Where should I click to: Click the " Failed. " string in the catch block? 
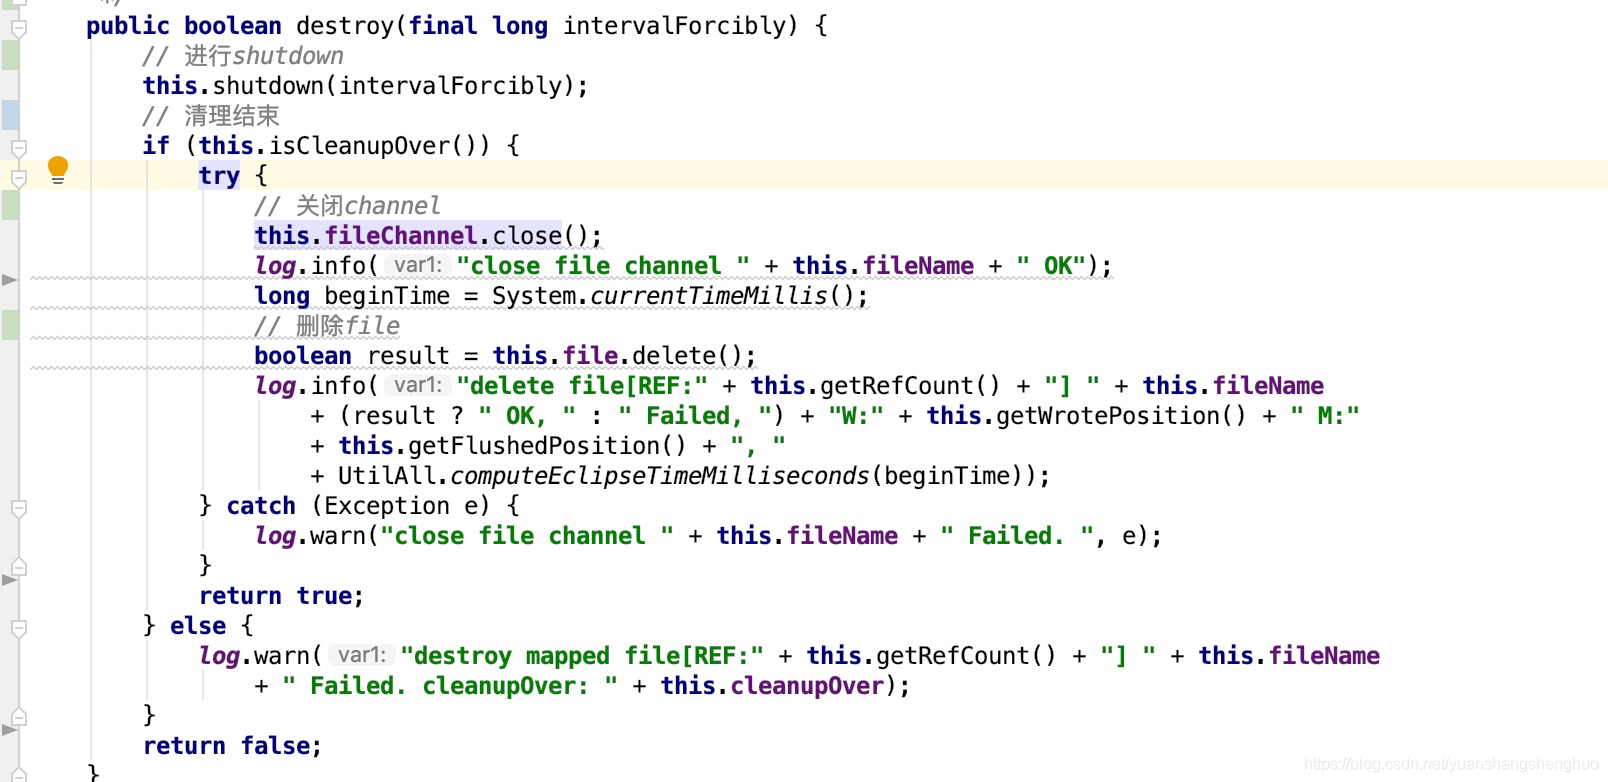[1017, 536]
